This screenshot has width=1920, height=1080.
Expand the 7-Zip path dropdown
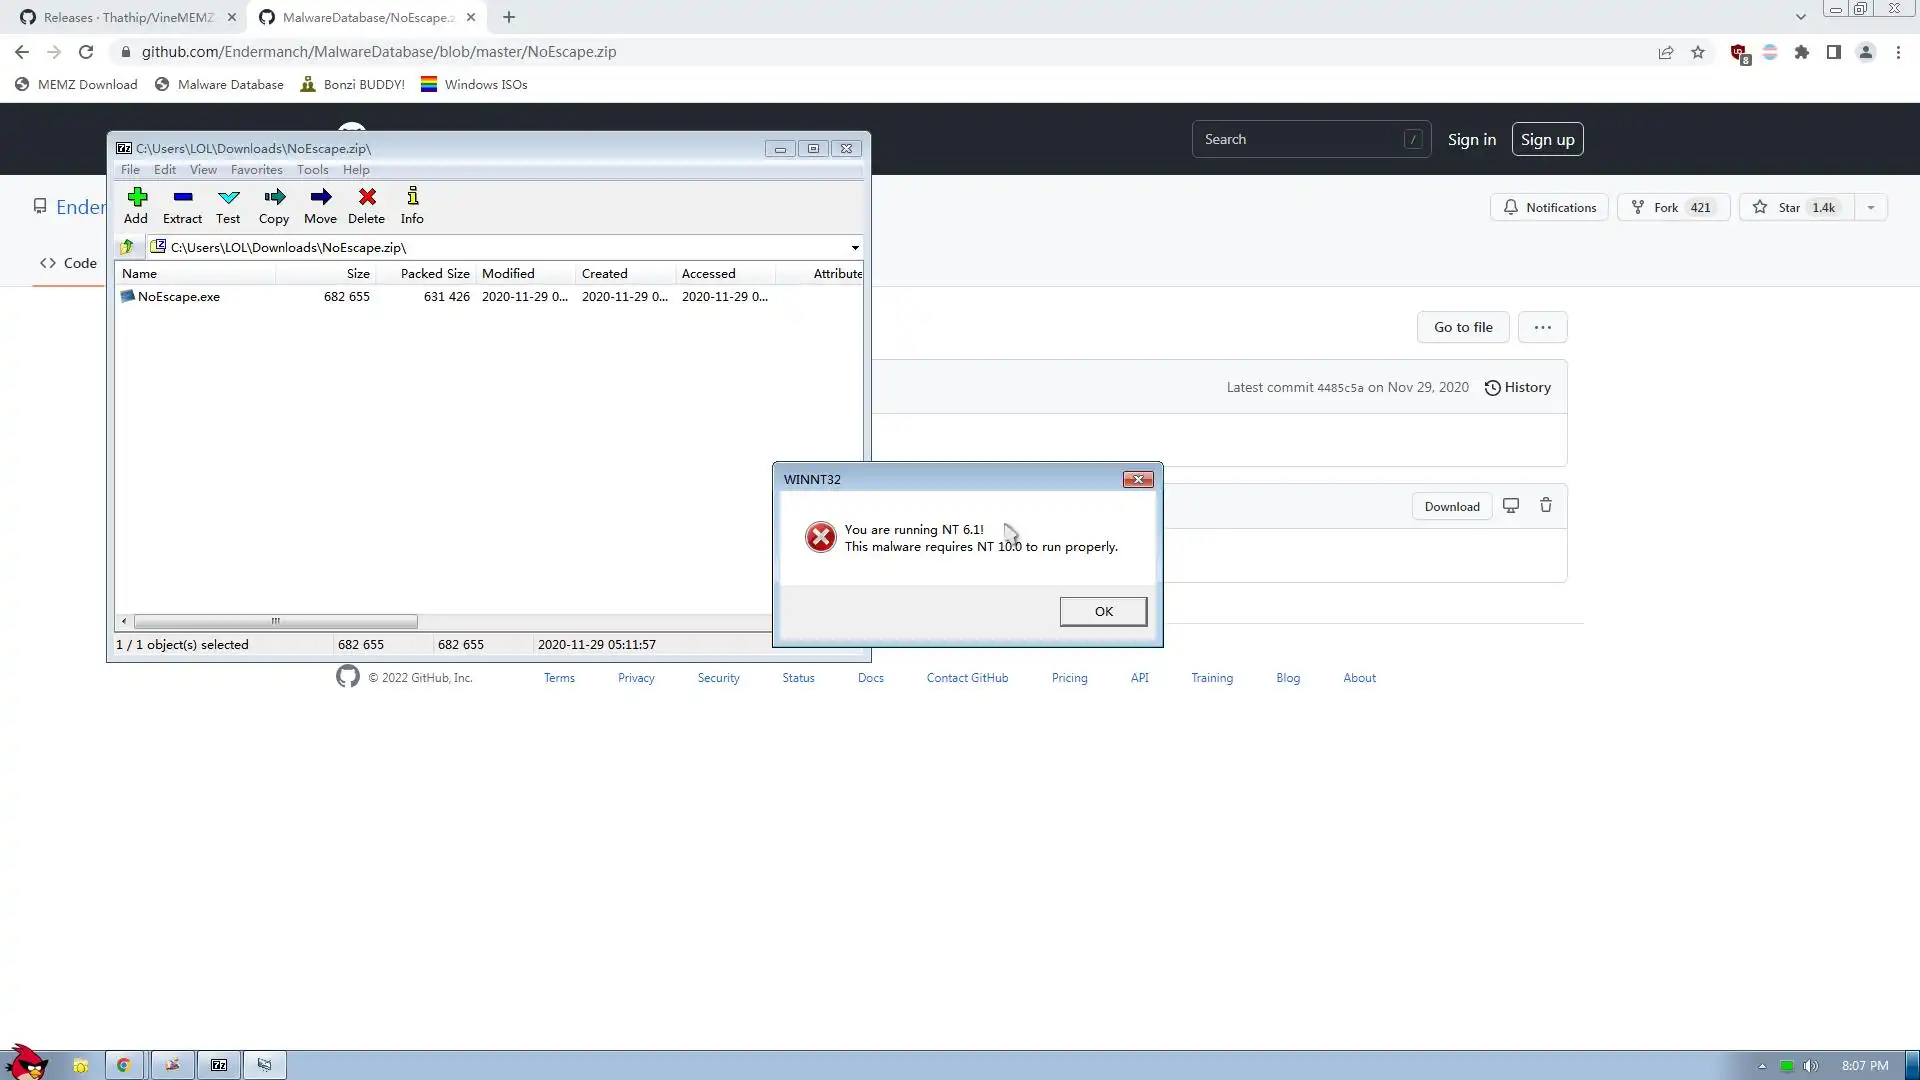(x=854, y=247)
